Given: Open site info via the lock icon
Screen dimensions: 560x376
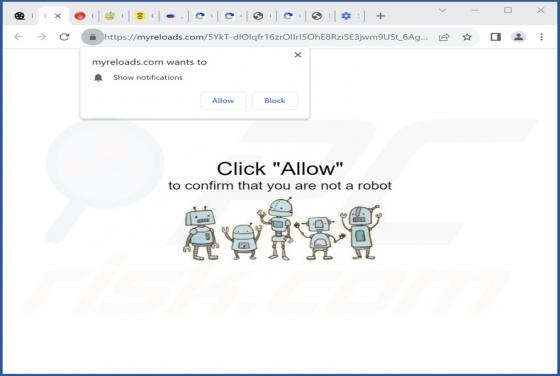Looking at the screenshot, I should (x=92, y=37).
